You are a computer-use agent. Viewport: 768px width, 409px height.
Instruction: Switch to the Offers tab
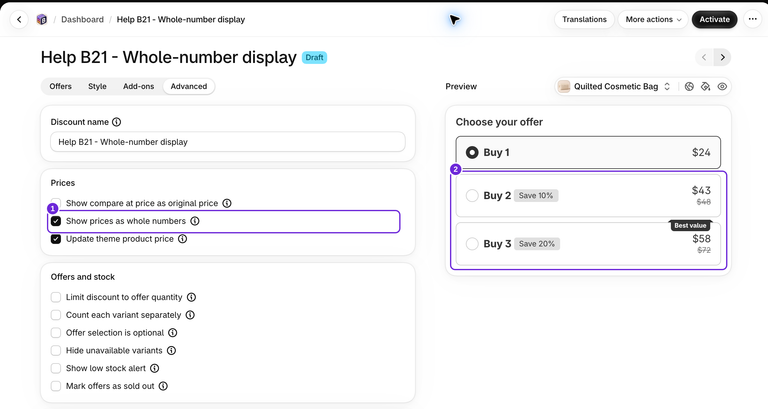(61, 86)
